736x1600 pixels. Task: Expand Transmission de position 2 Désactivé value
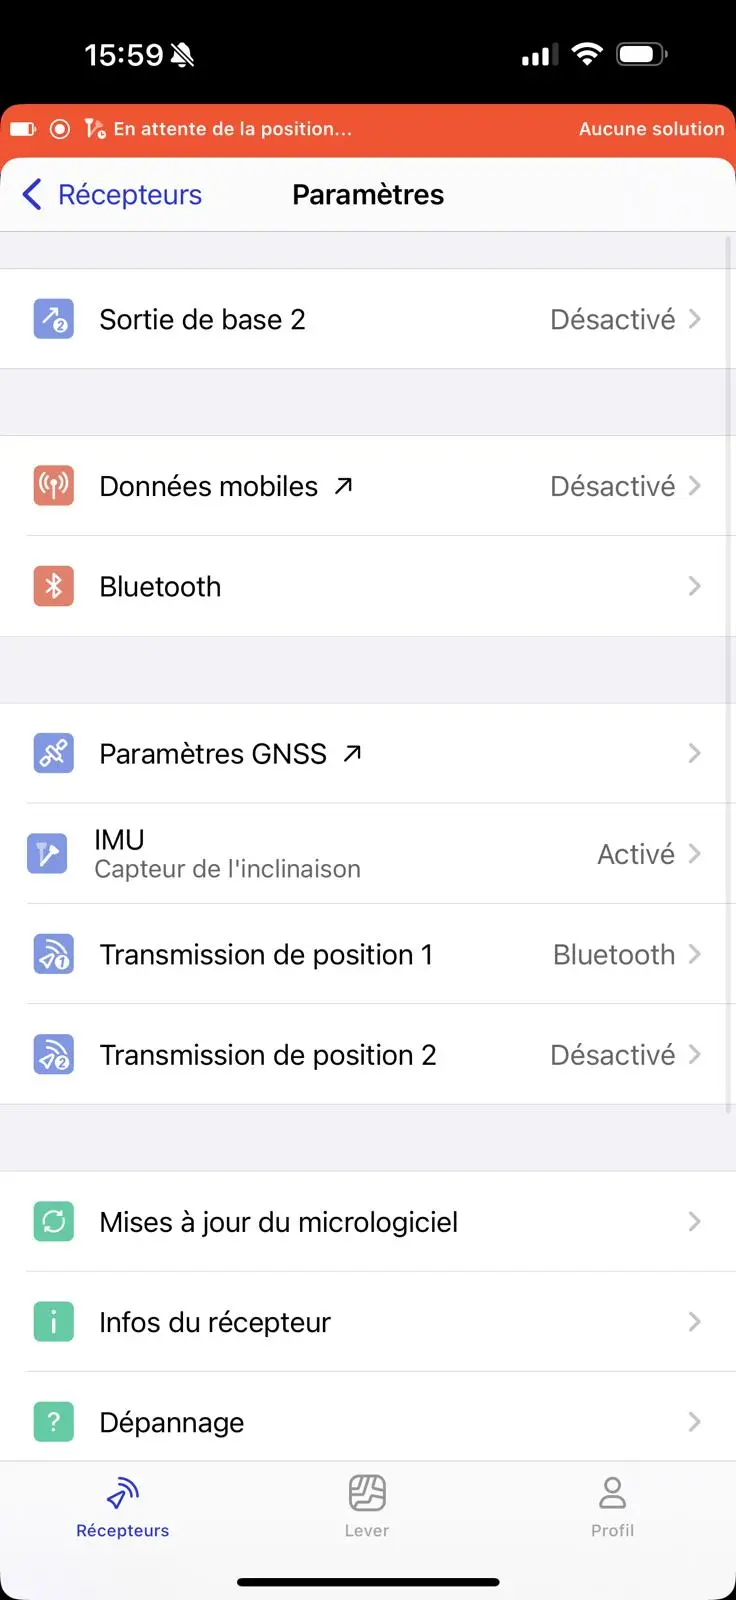coord(613,1054)
